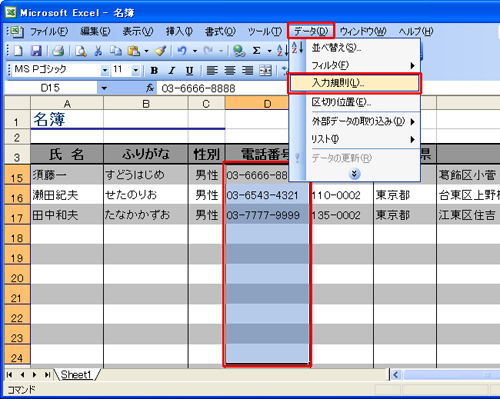Toggle Underline formatting
Image resolution: width=500 pixels, height=399 pixels.
189,71
